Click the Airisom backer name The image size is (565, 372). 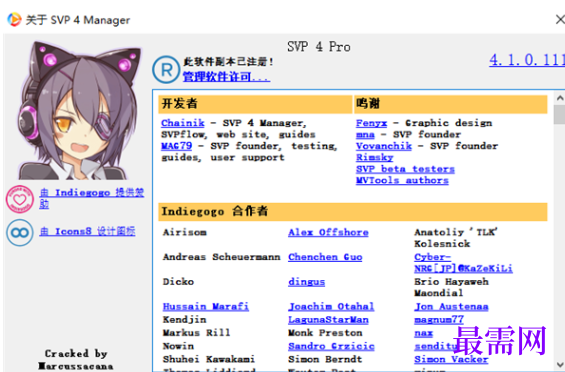point(184,232)
